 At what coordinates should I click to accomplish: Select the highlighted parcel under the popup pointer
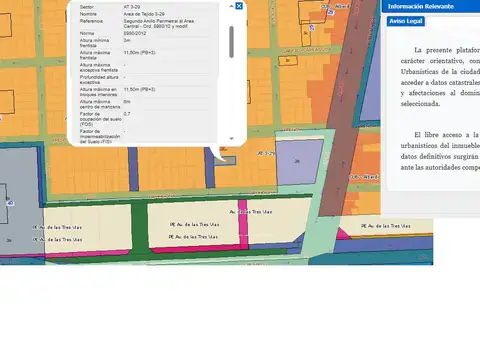pos(225,161)
